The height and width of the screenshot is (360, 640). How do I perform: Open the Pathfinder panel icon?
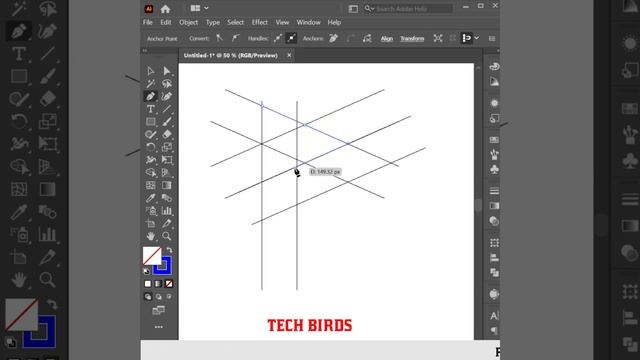tap(494, 272)
